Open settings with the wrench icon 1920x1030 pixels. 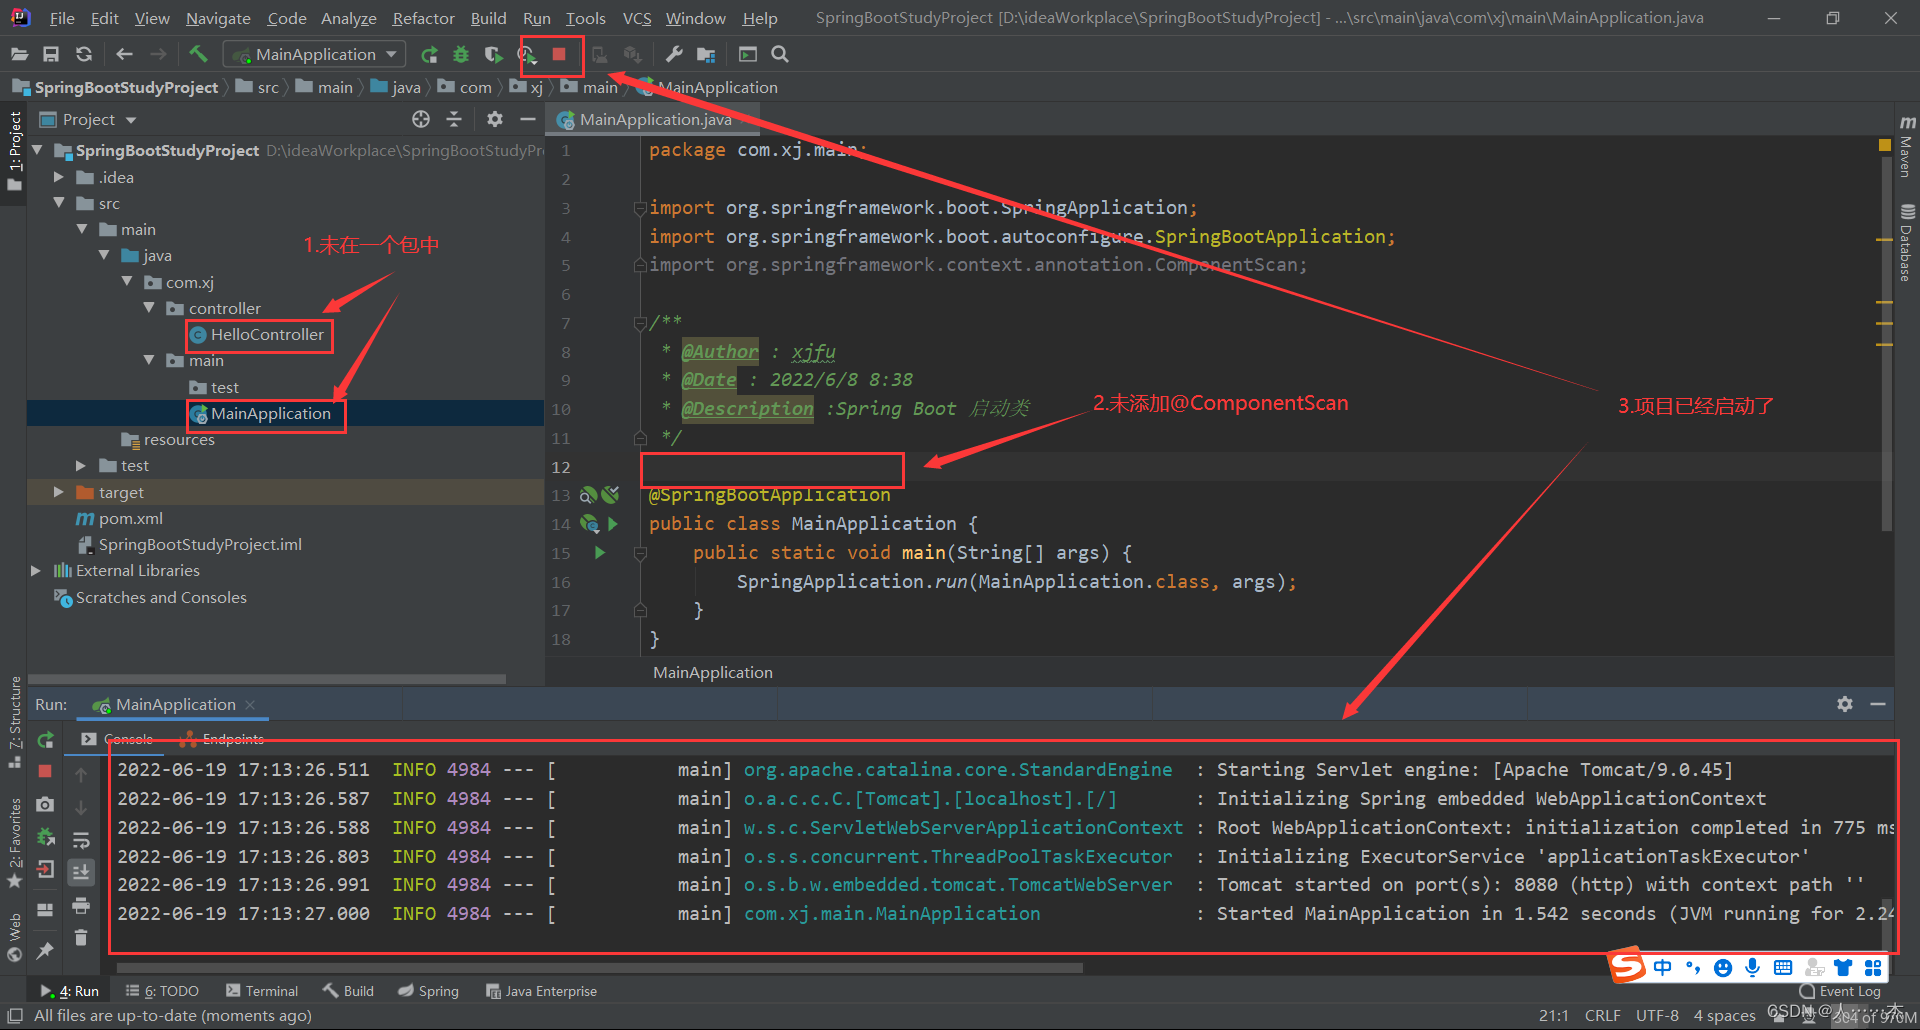coord(674,54)
